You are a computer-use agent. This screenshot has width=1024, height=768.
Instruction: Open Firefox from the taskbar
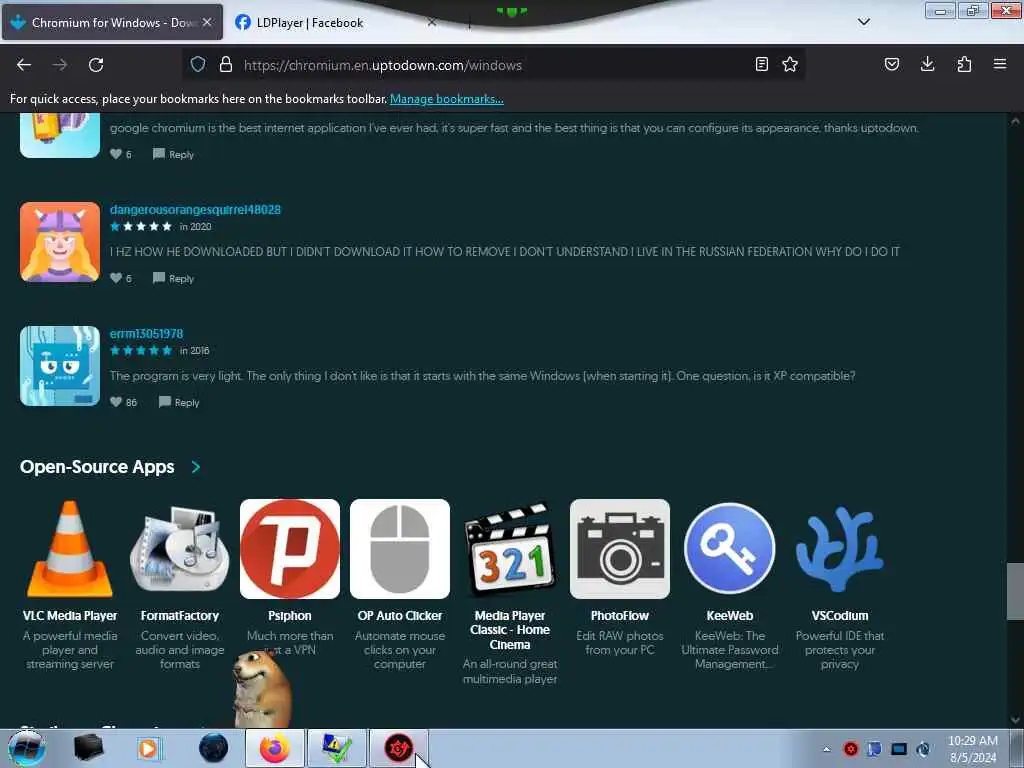pyautogui.click(x=274, y=748)
